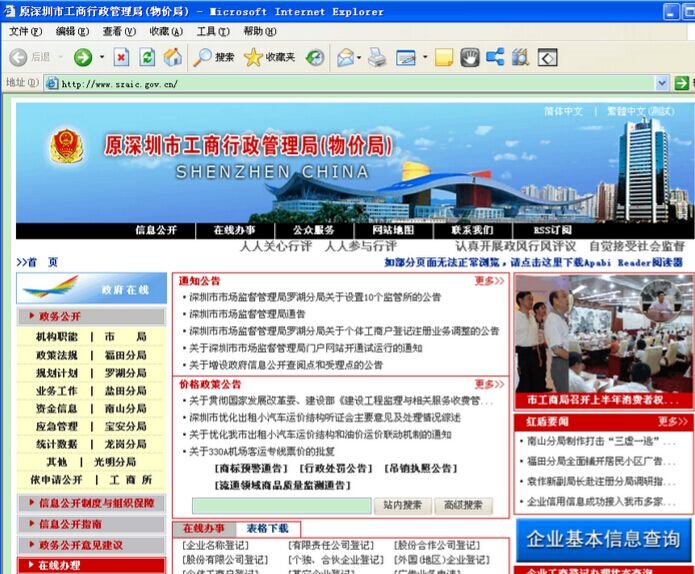The image size is (695, 574).
Task: Click the page icon in address bar
Action: tap(52, 83)
